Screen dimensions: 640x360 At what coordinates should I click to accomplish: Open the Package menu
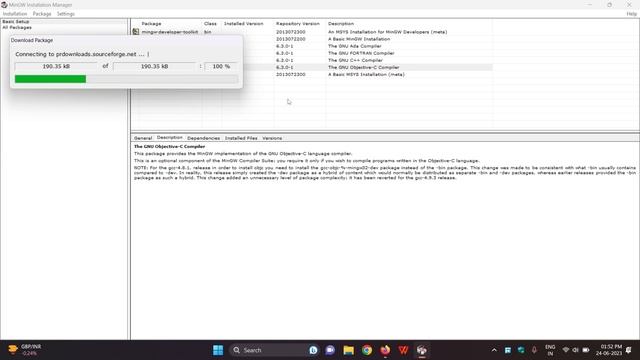point(42,14)
